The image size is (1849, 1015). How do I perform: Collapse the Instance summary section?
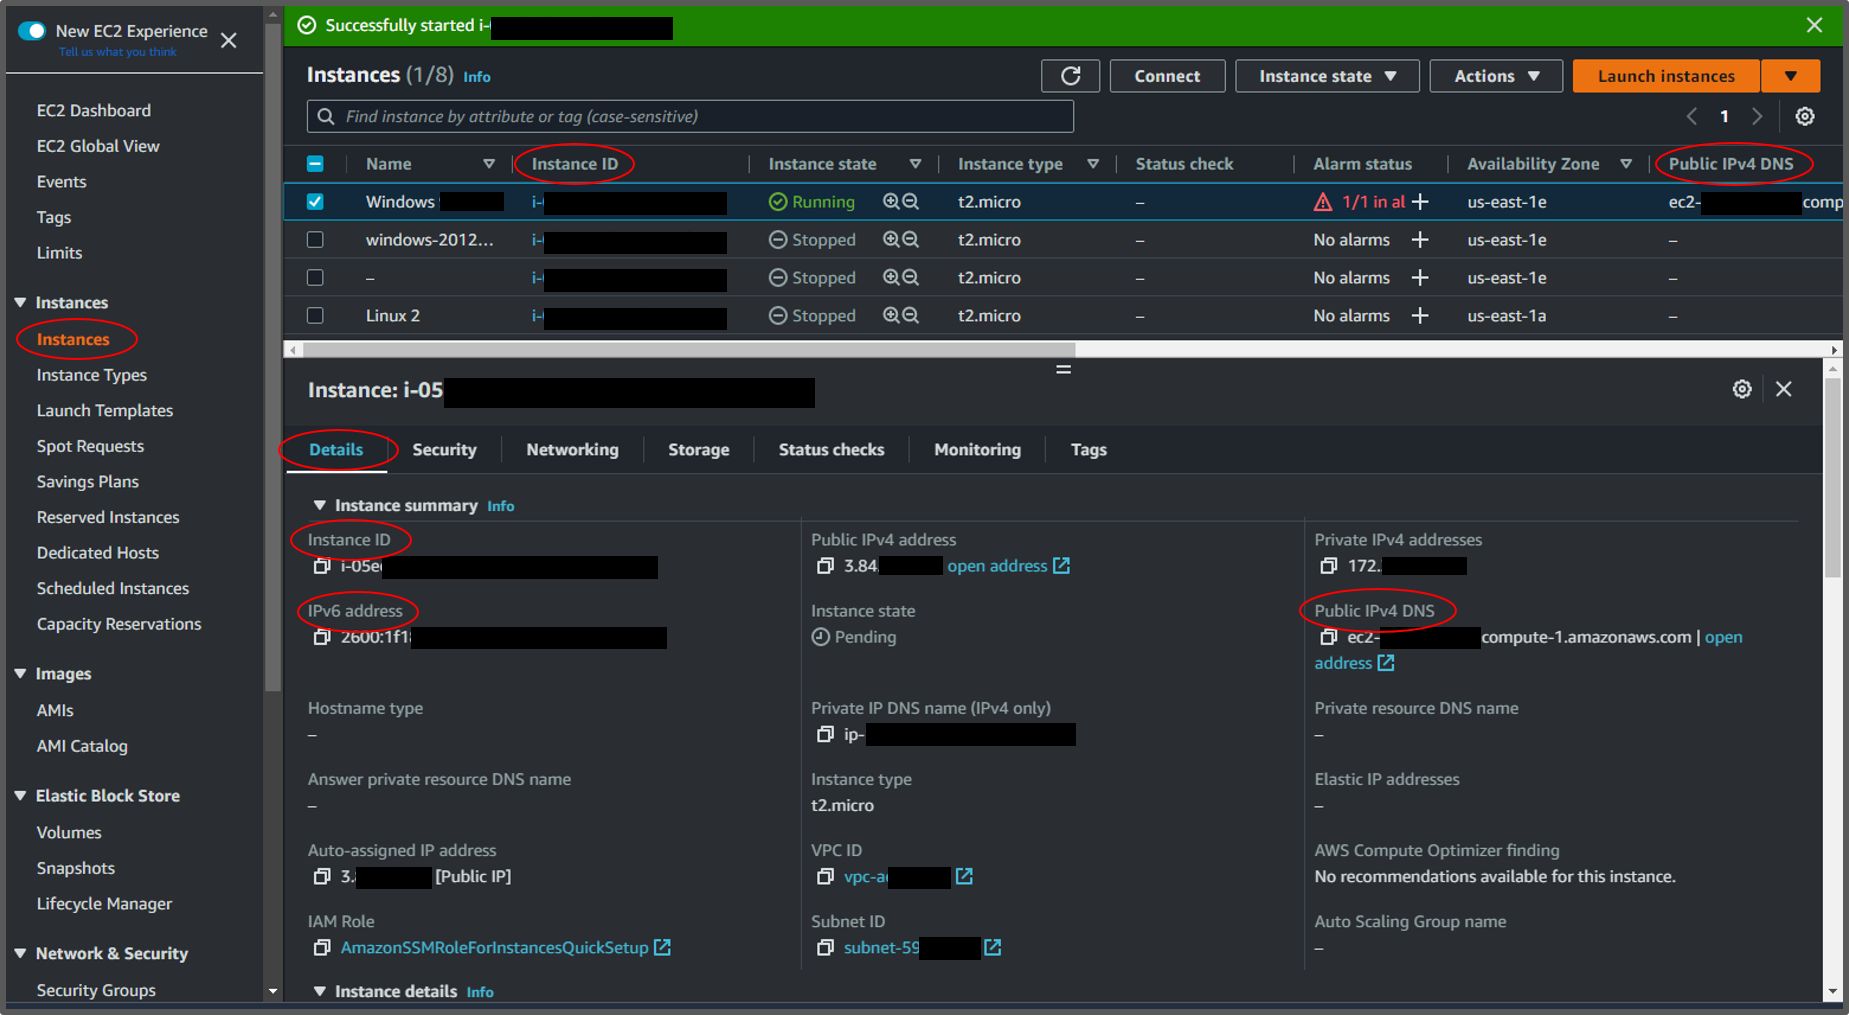tap(320, 505)
